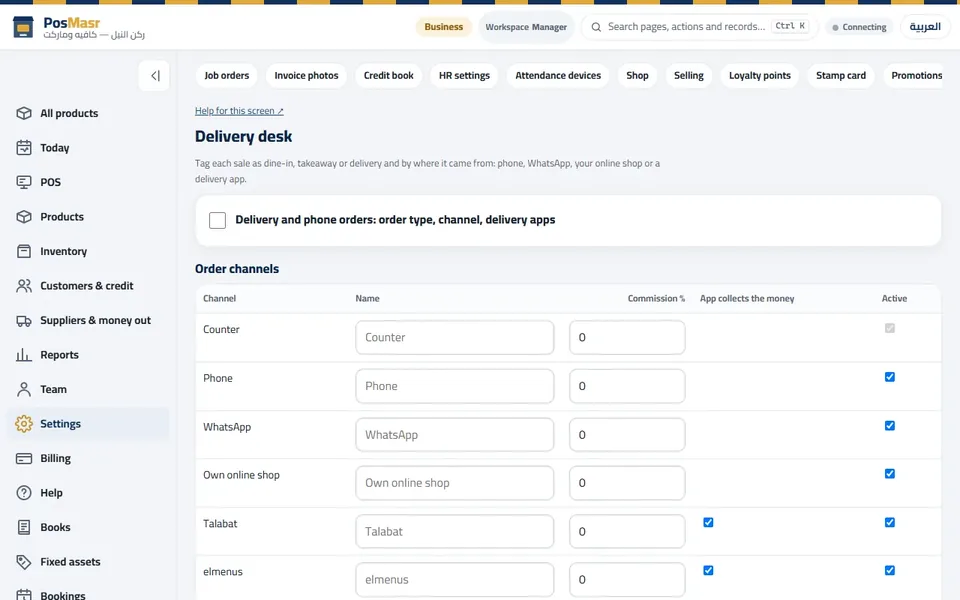Collapse the sidebar with the arrow icon
This screenshot has height=600, width=960.
click(x=154, y=76)
